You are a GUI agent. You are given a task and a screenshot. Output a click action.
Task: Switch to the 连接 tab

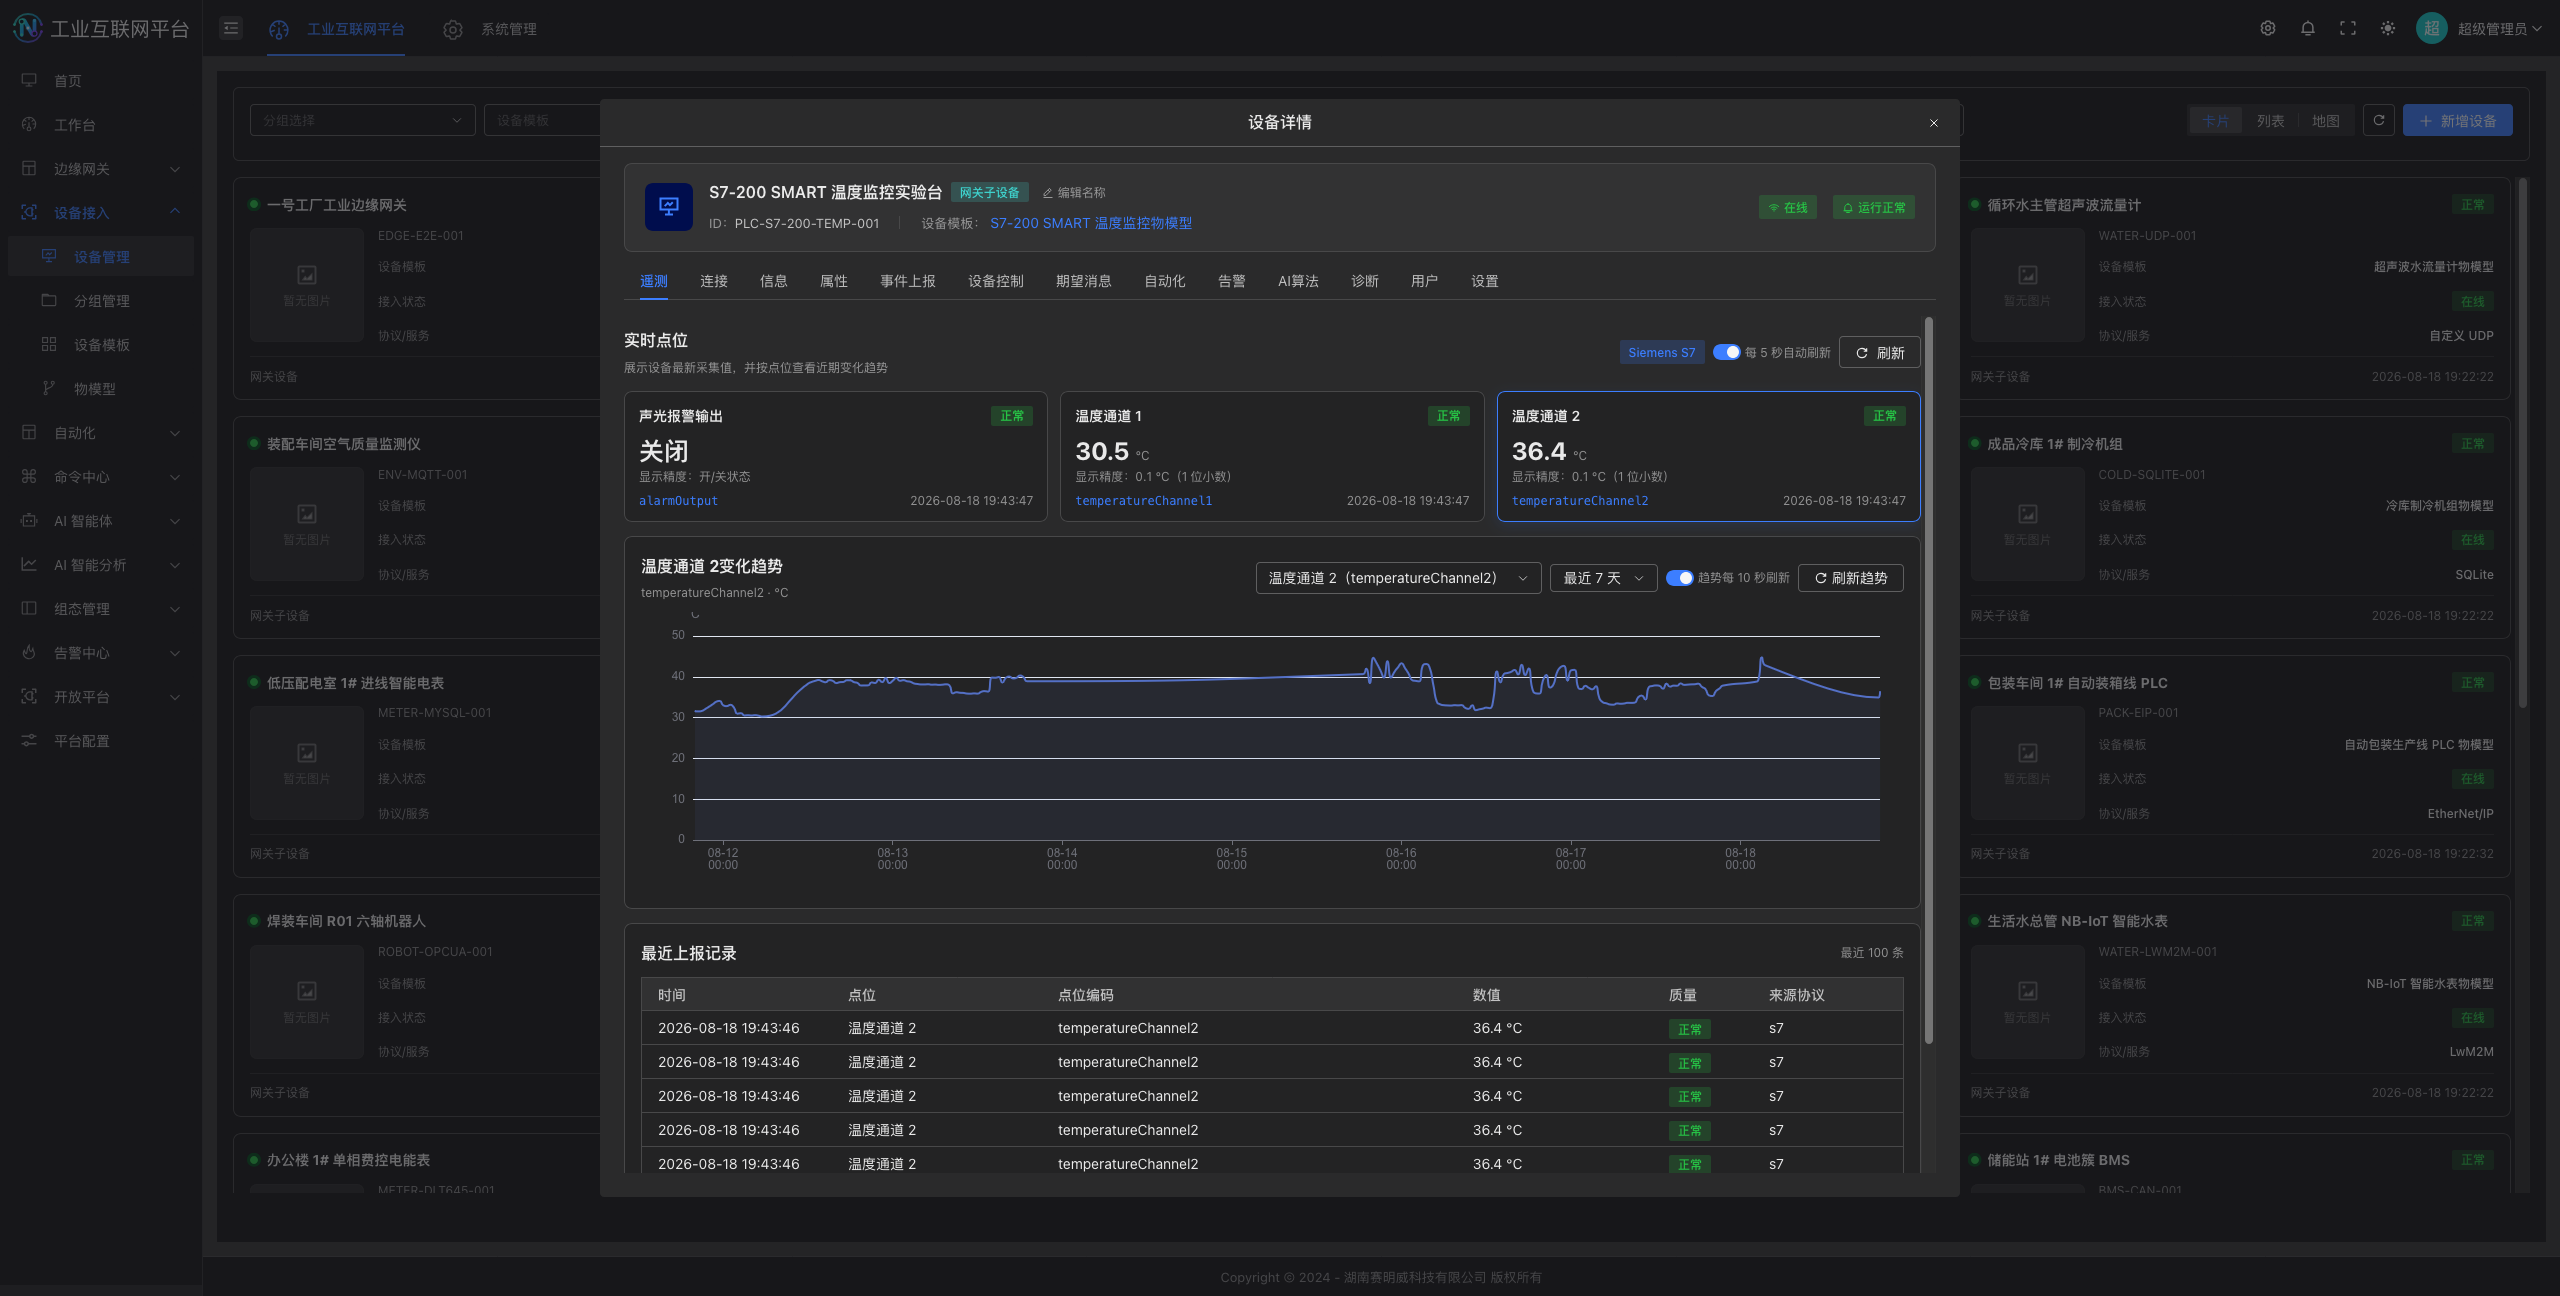click(x=714, y=281)
